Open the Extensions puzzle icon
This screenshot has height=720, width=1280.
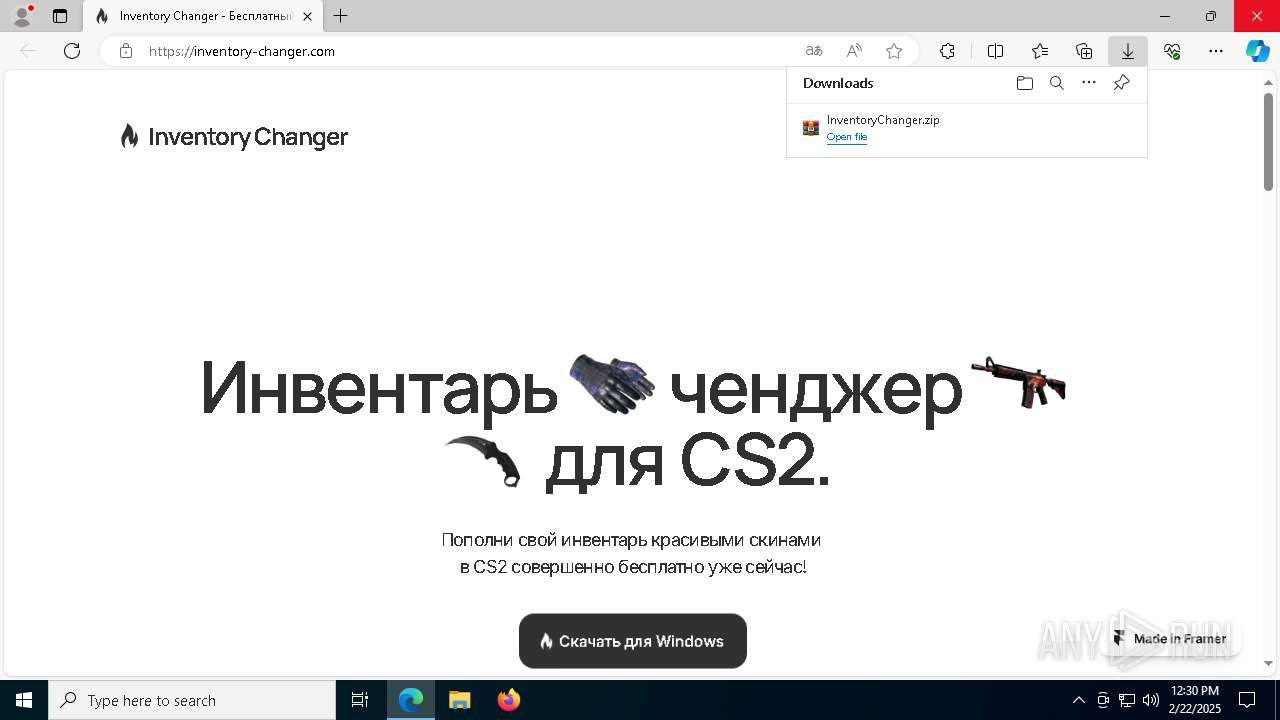(x=947, y=51)
